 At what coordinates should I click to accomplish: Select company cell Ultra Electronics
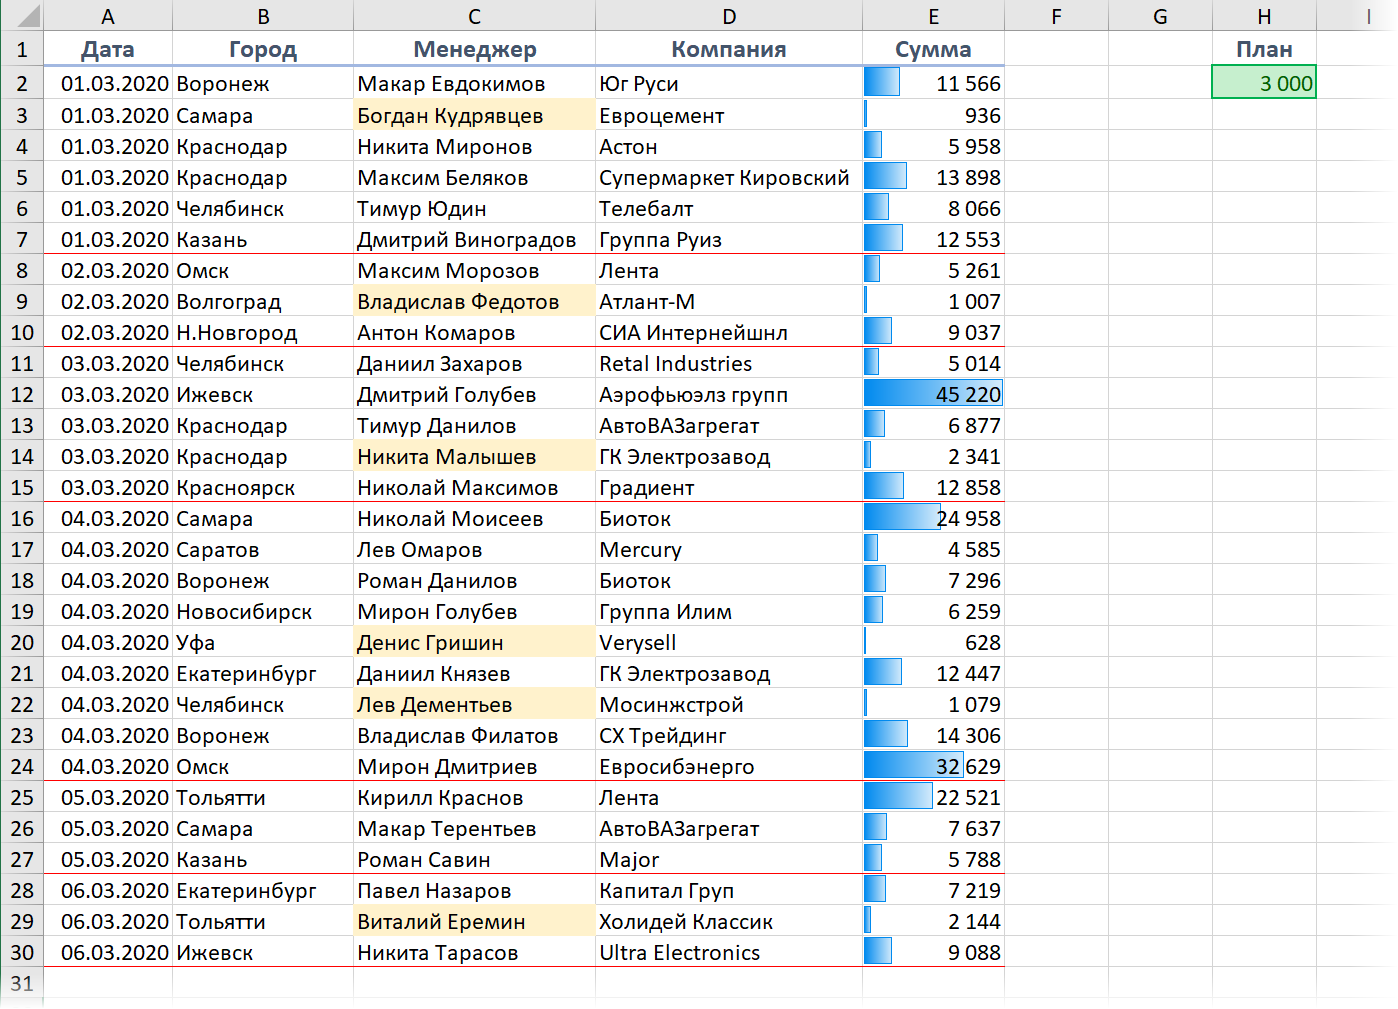(729, 952)
